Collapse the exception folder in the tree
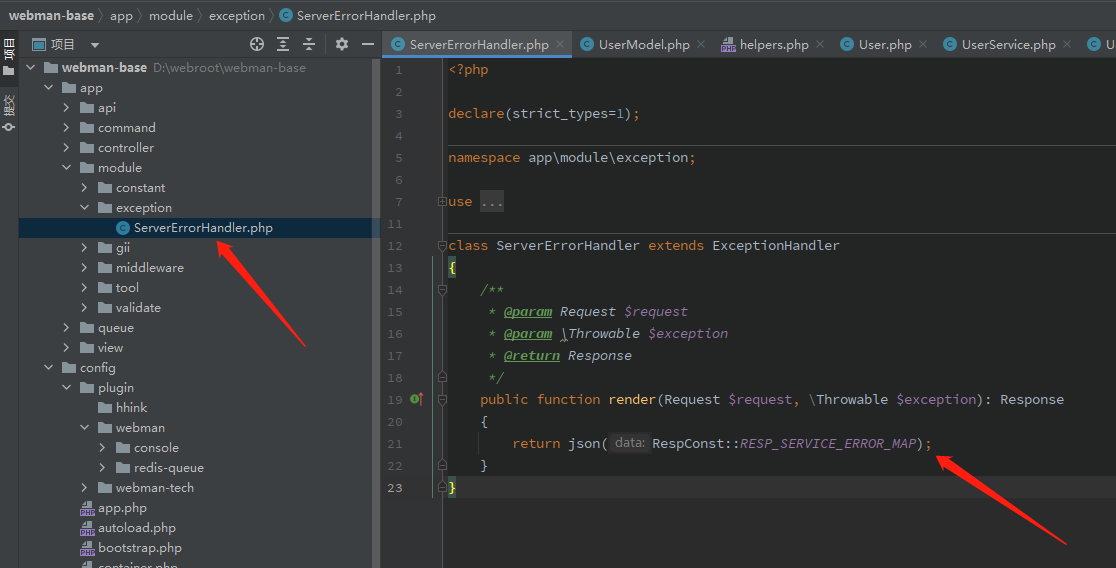The image size is (1116, 568). pyautogui.click(x=85, y=208)
